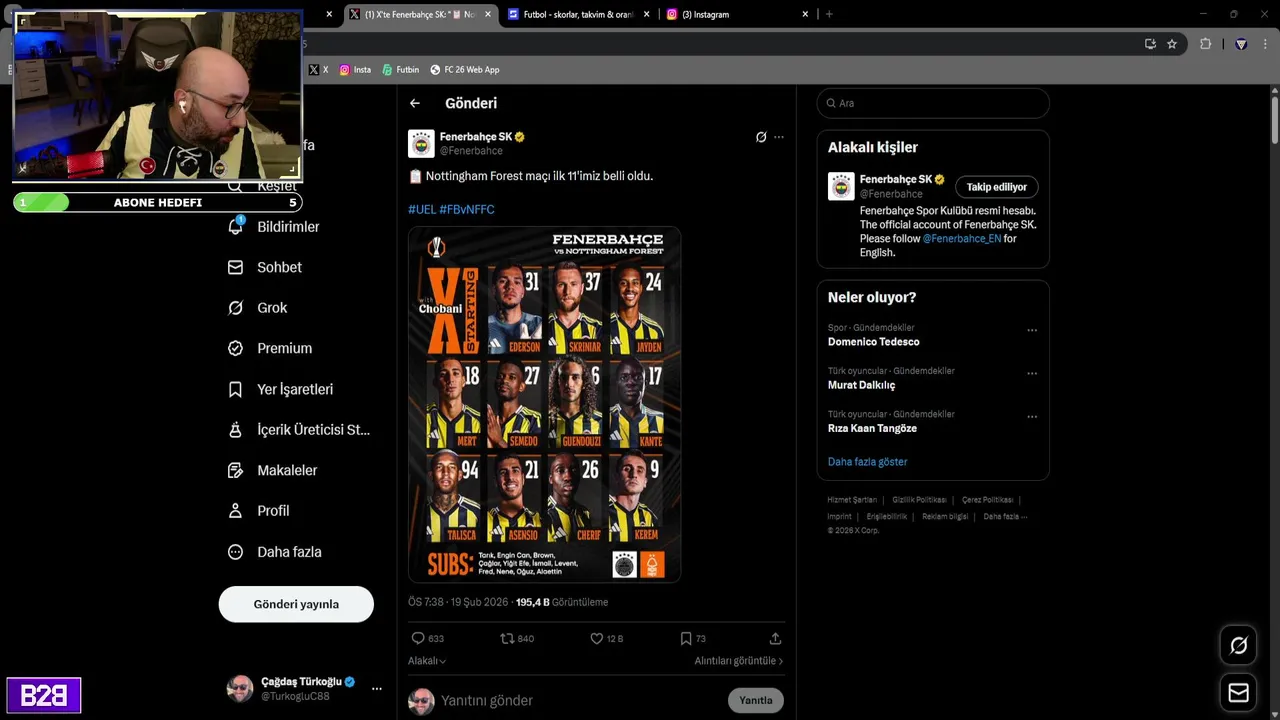Open Bildirimler notifications bell icon
Image resolution: width=1280 pixels, height=720 pixels.
pos(235,227)
